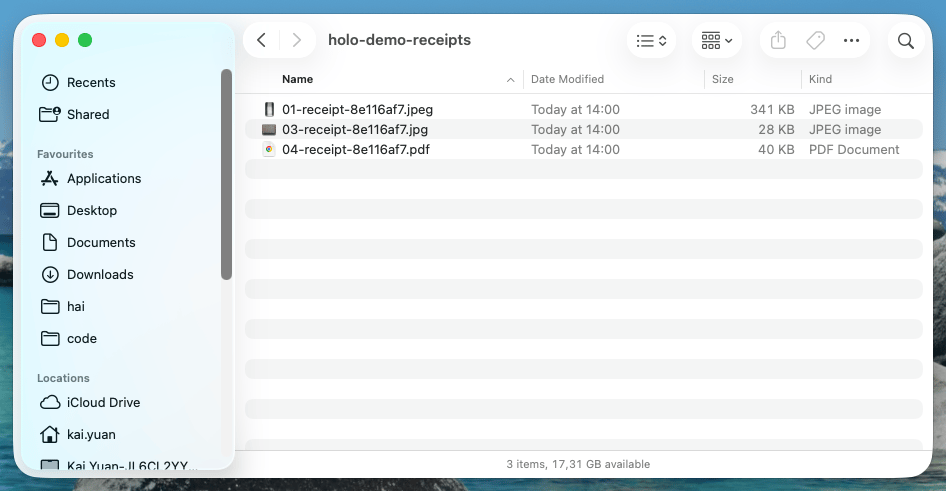Close the Finder window with red button
Image resolution: width=946 pixels, height=491 pixels.
point(39,40)
